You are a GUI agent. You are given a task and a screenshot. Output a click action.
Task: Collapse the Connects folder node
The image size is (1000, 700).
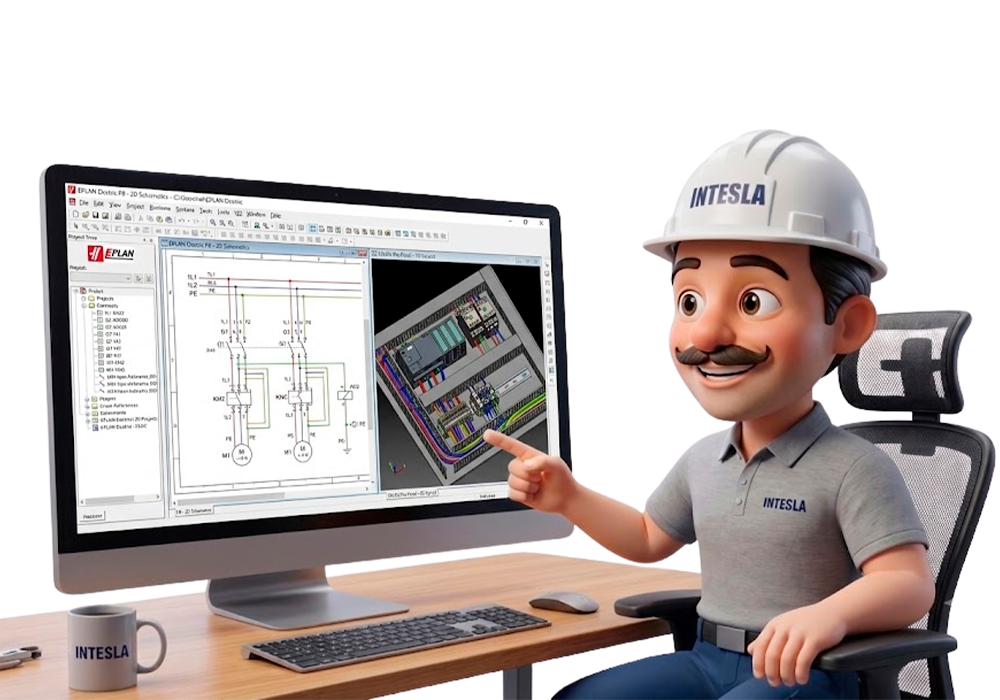(x=84, y=305)
